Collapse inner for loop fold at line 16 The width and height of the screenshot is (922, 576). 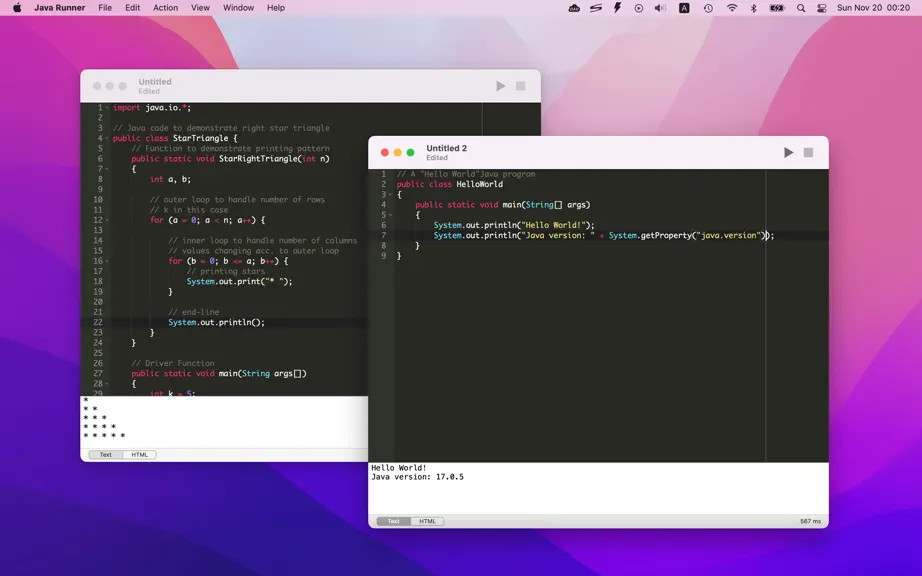tap(106, 261)
